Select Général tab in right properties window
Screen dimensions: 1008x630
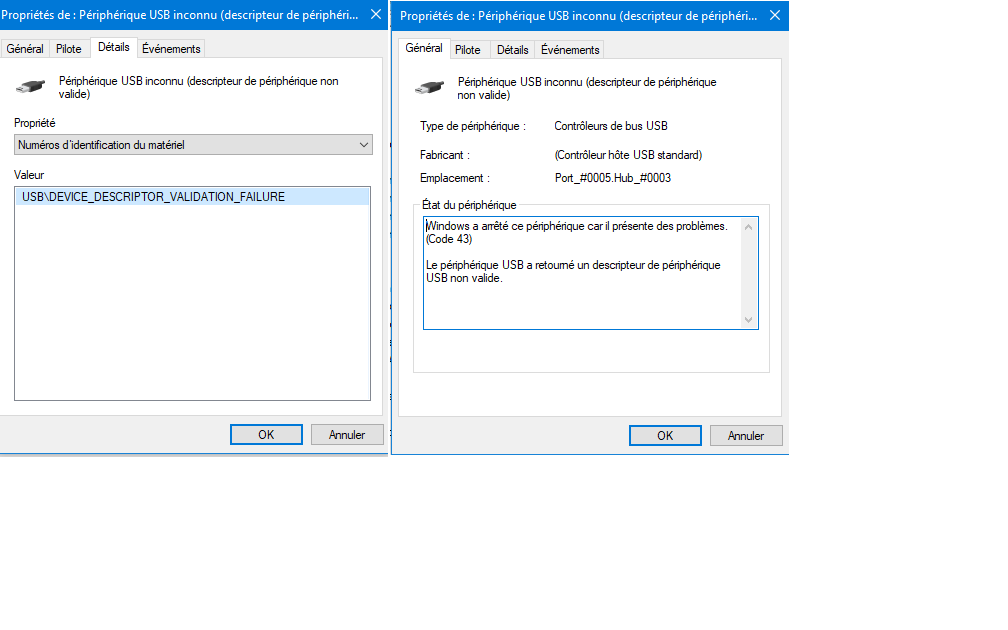[424, 48]
